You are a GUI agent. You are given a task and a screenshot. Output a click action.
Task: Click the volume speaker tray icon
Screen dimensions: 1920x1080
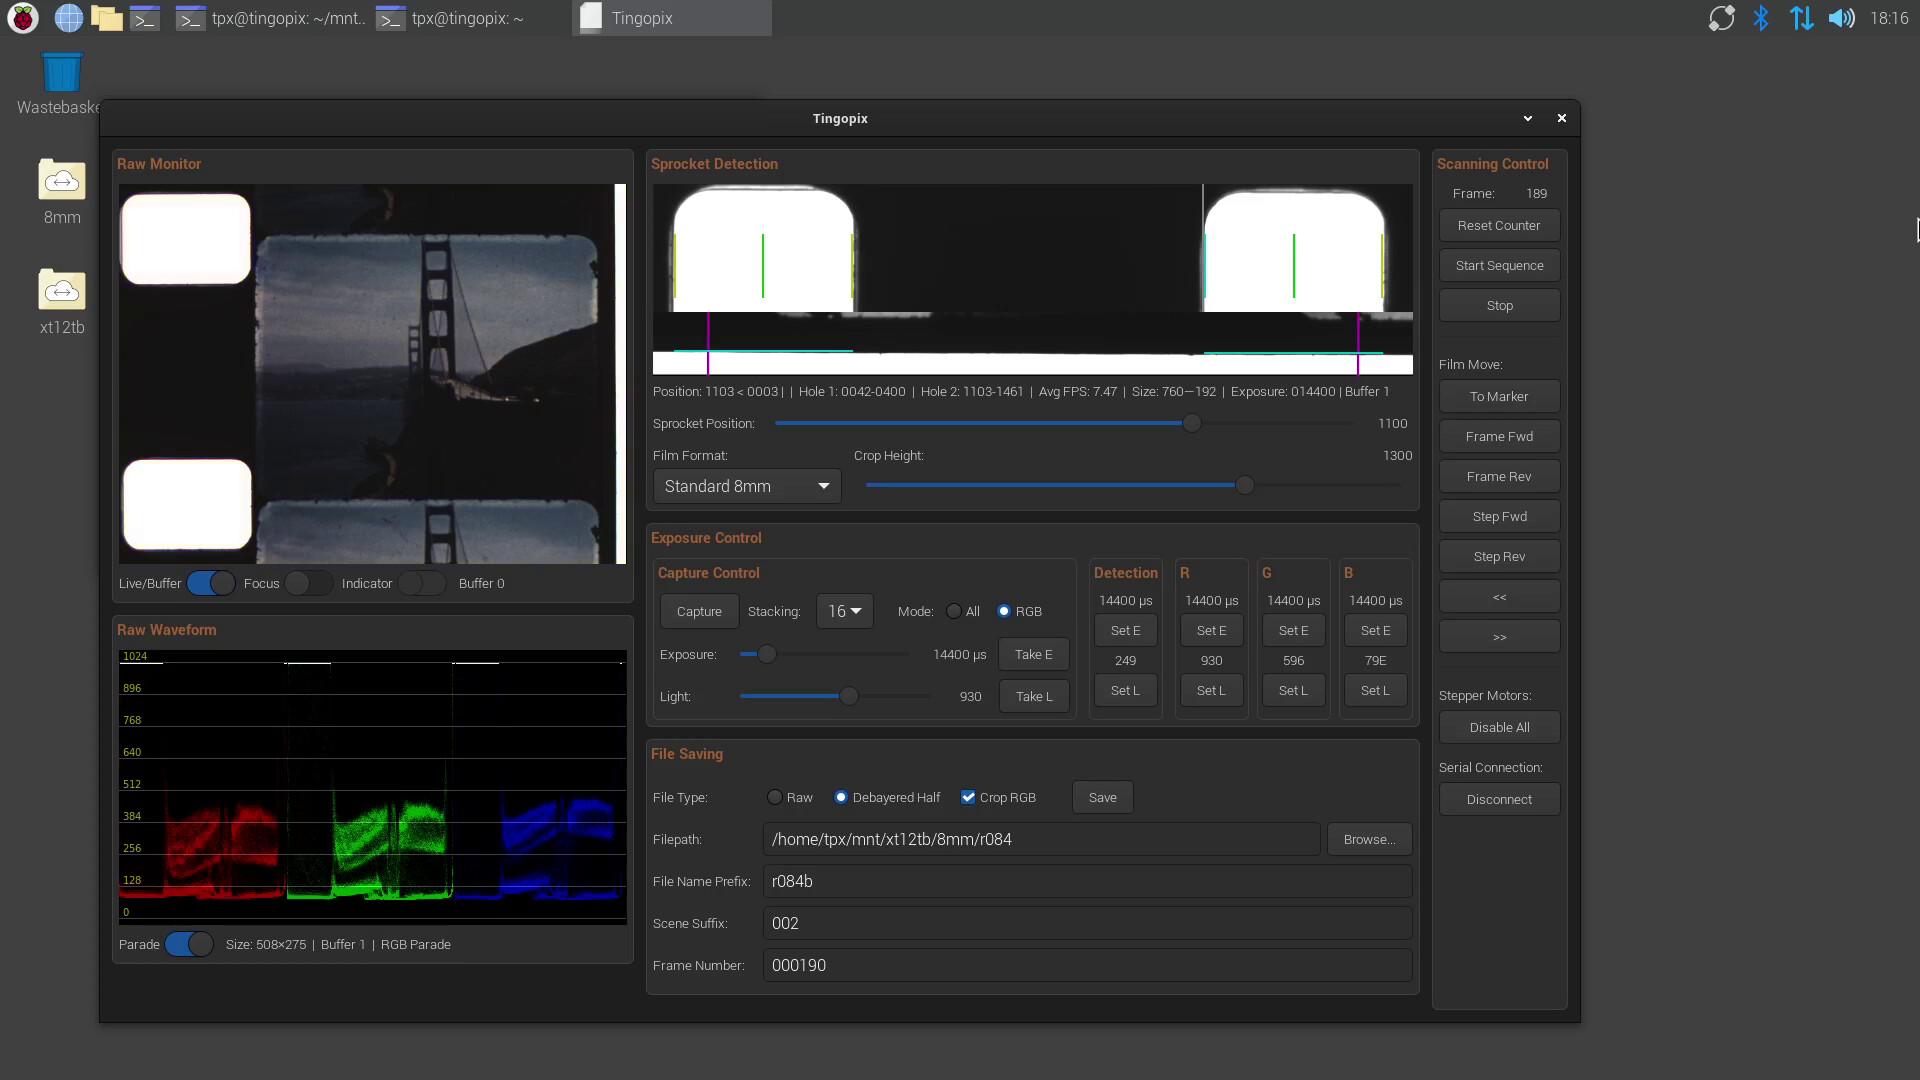1841,18
